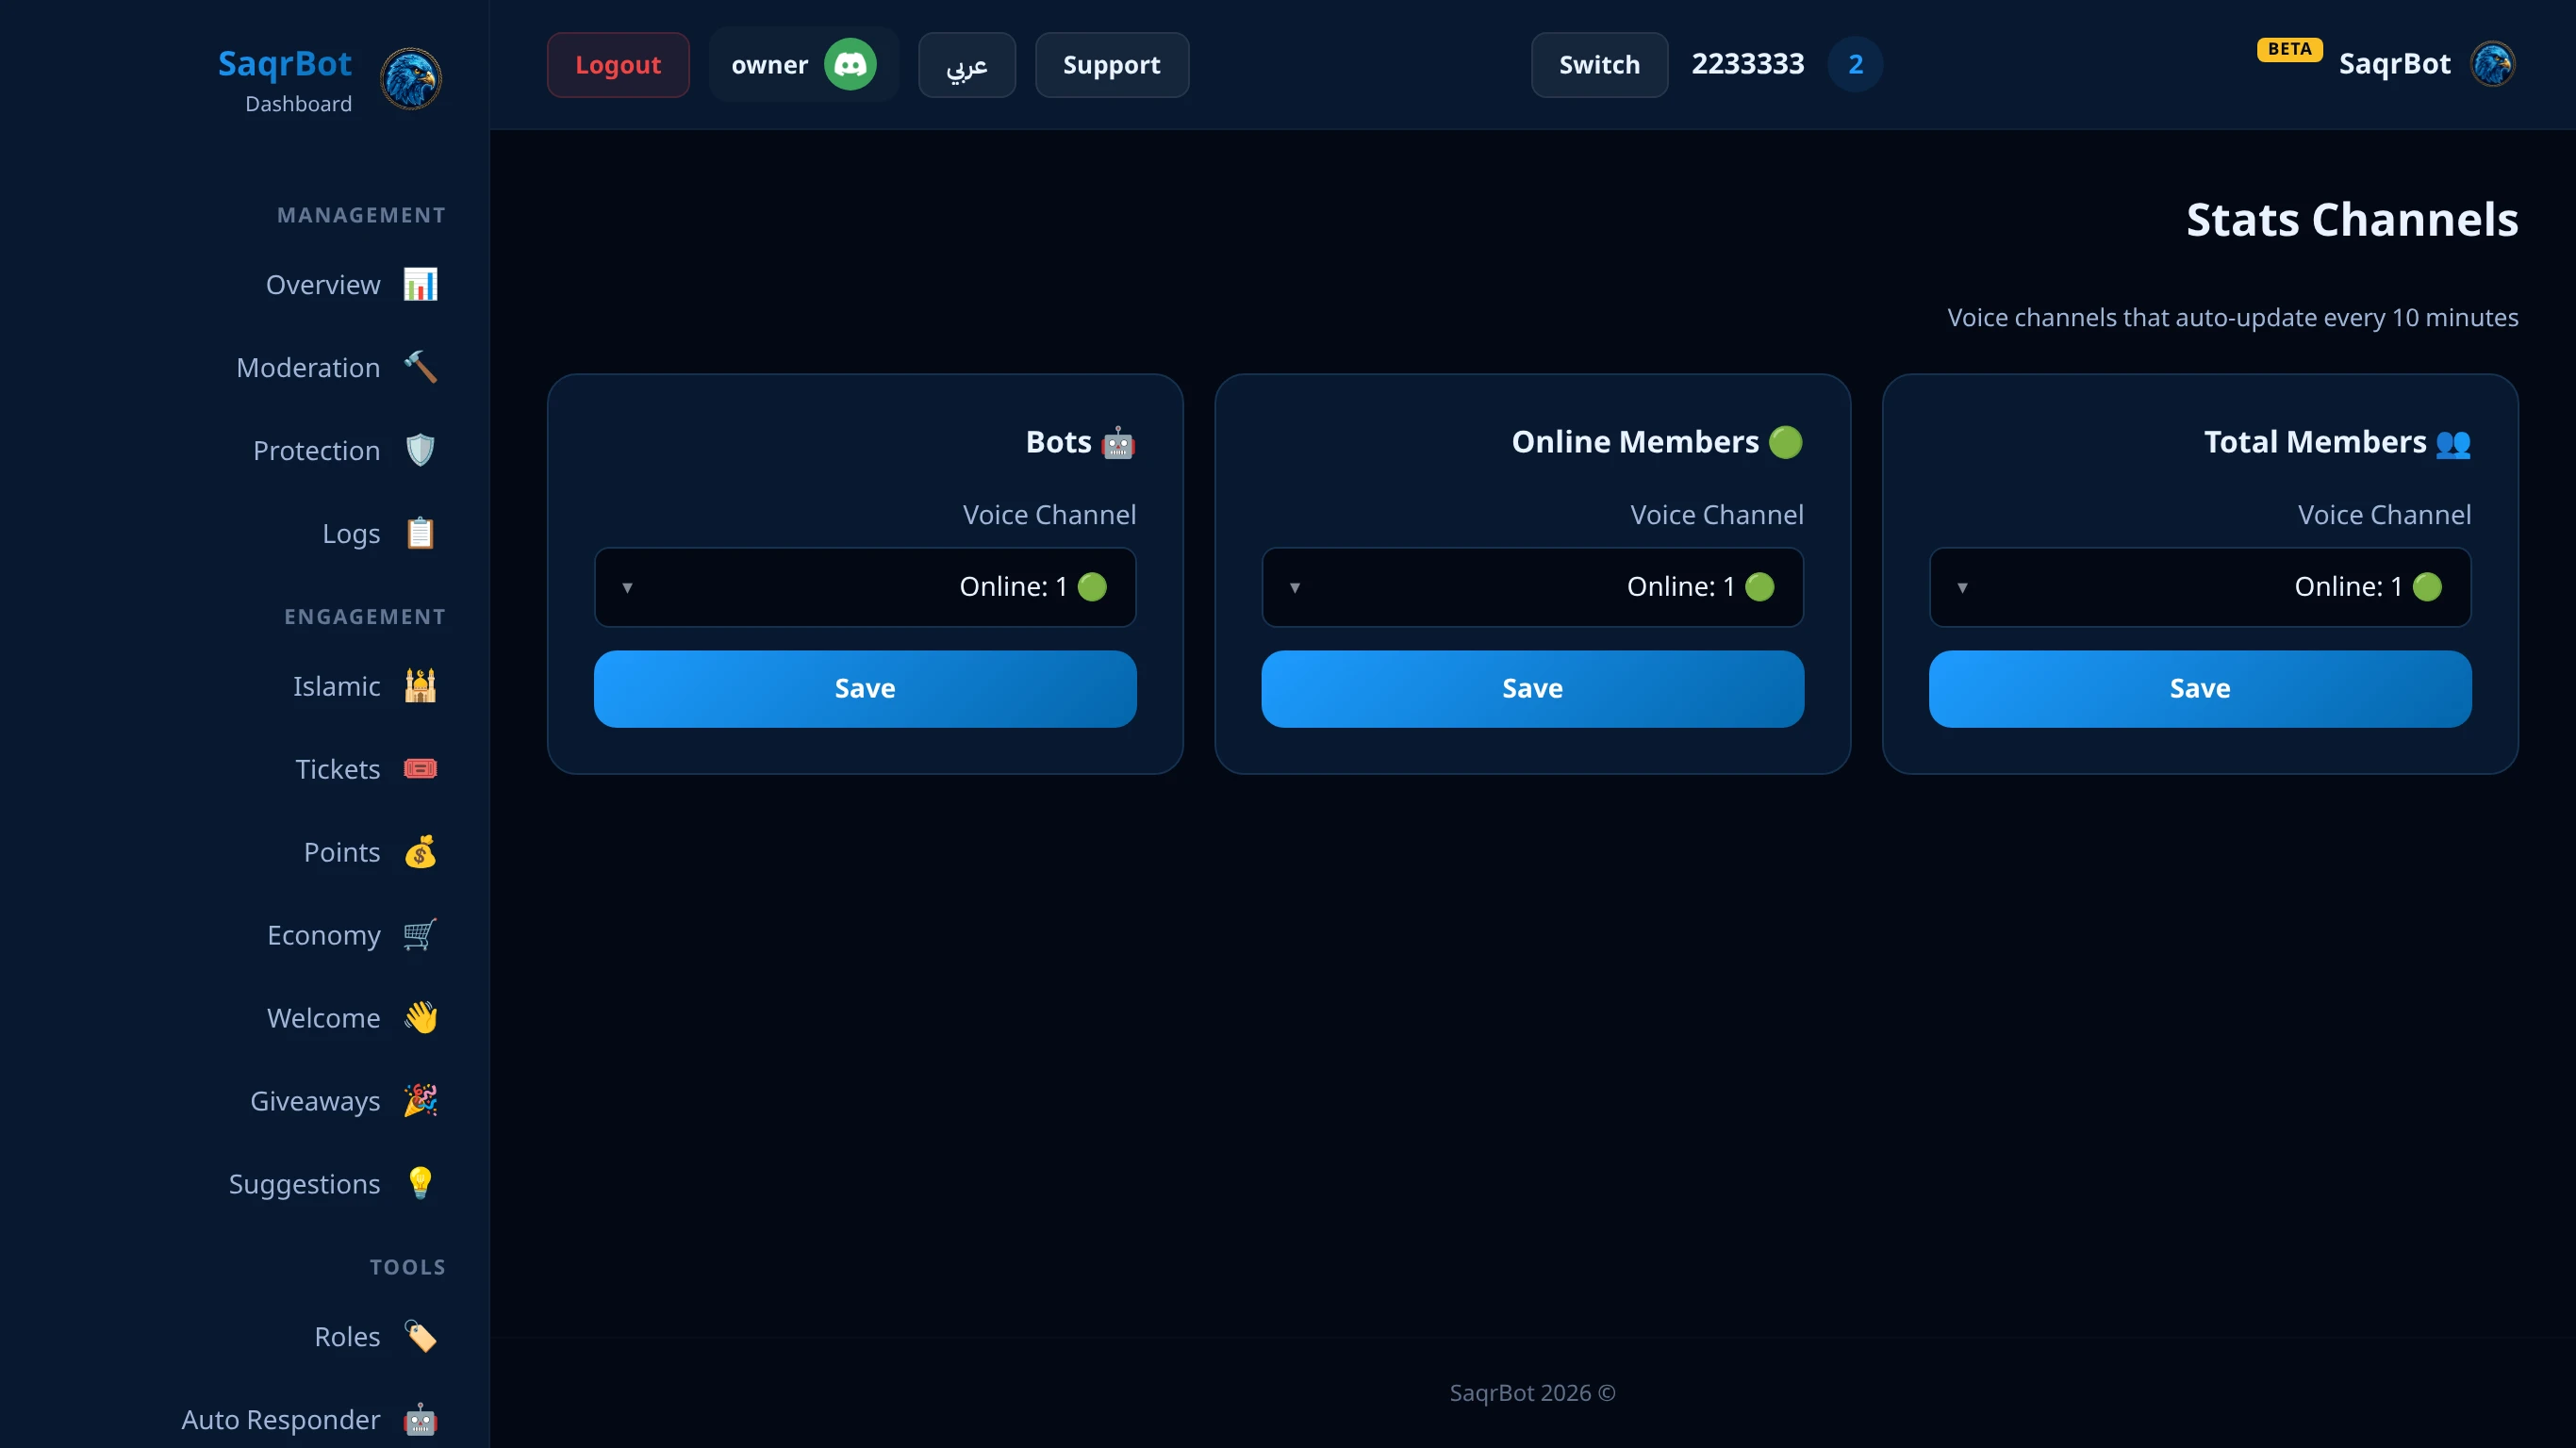Viewport: 2576px width, 1448px height.
Task: Click the server name 2233333
Action: (1747, 64)
